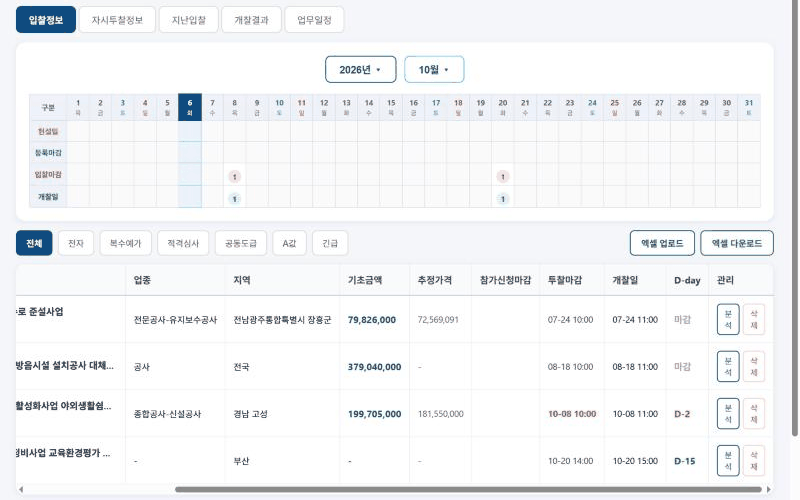This screenshot has height=500, width=800.
Task: Open the 입찰정보 tab
Action: 46,20
